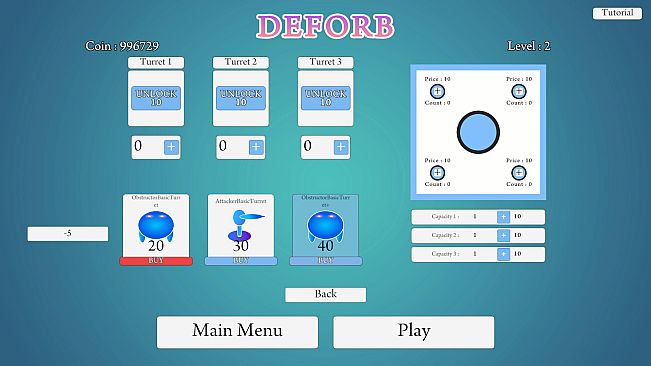Buy the 20-coin turret with red BUY
This screenshot has height=366, width=651.
tap(156, 261)
